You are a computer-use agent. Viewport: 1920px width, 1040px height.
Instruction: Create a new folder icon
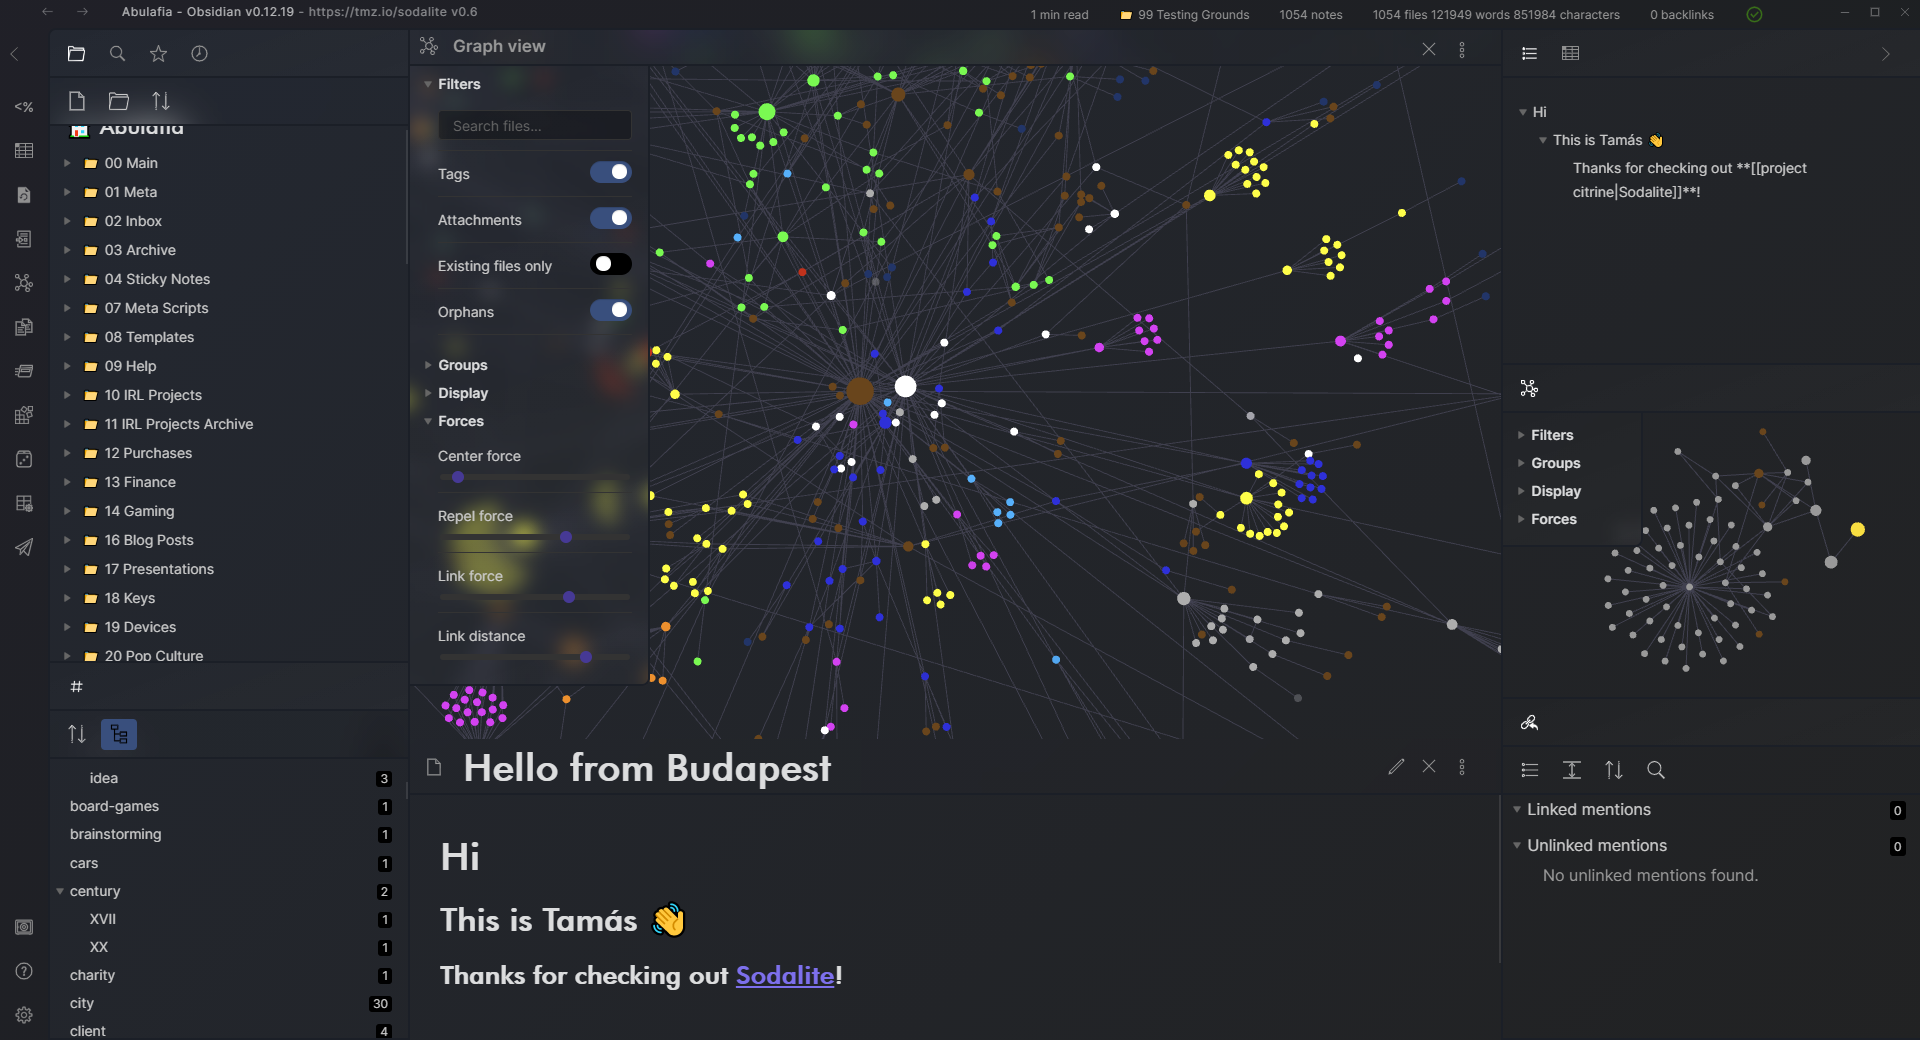(x=119, y=101)
